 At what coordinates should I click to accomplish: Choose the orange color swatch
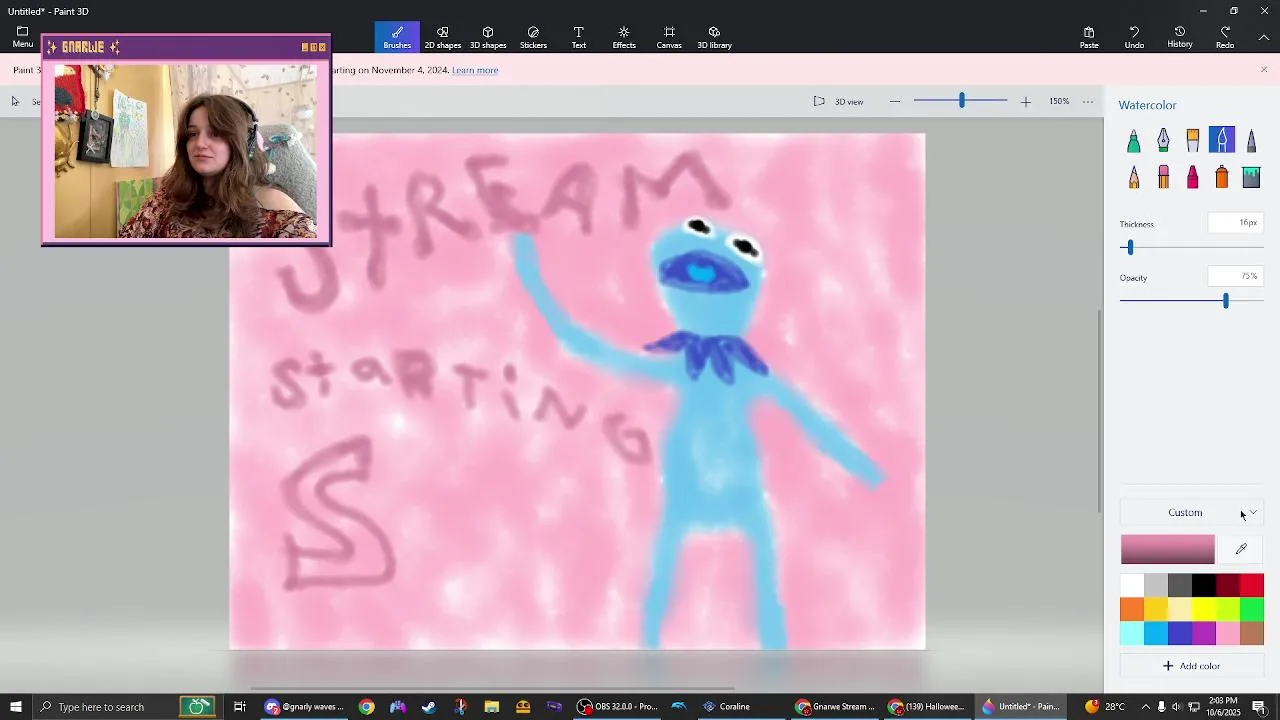point(1131,609)
